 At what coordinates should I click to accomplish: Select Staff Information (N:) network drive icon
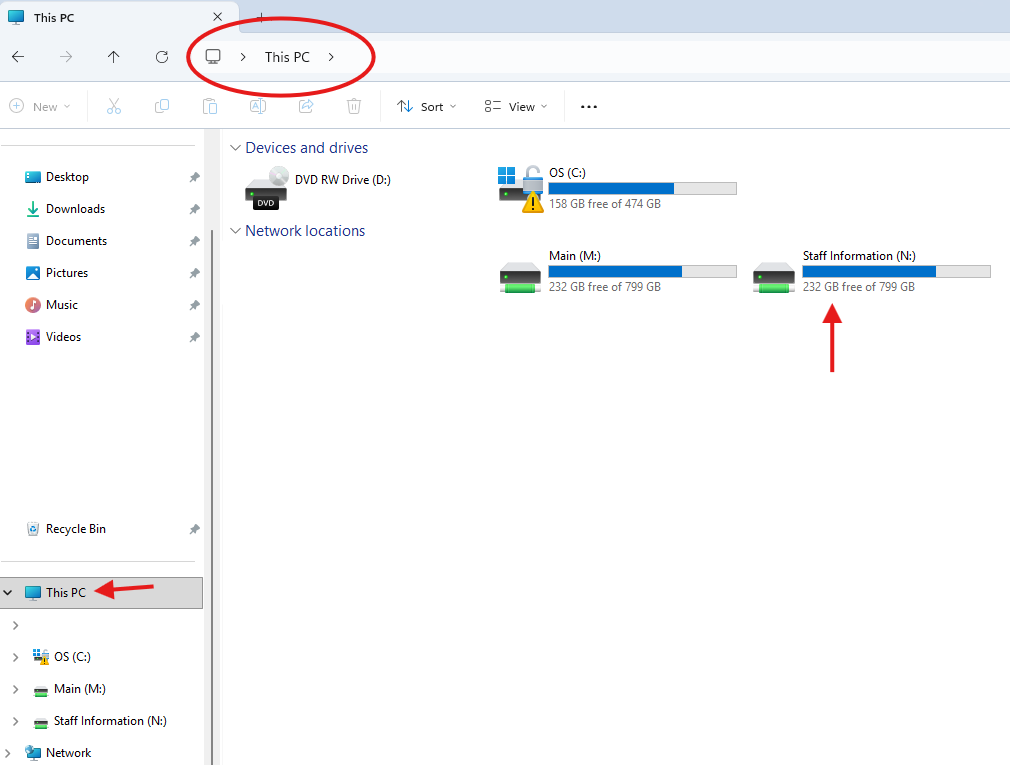774,278
